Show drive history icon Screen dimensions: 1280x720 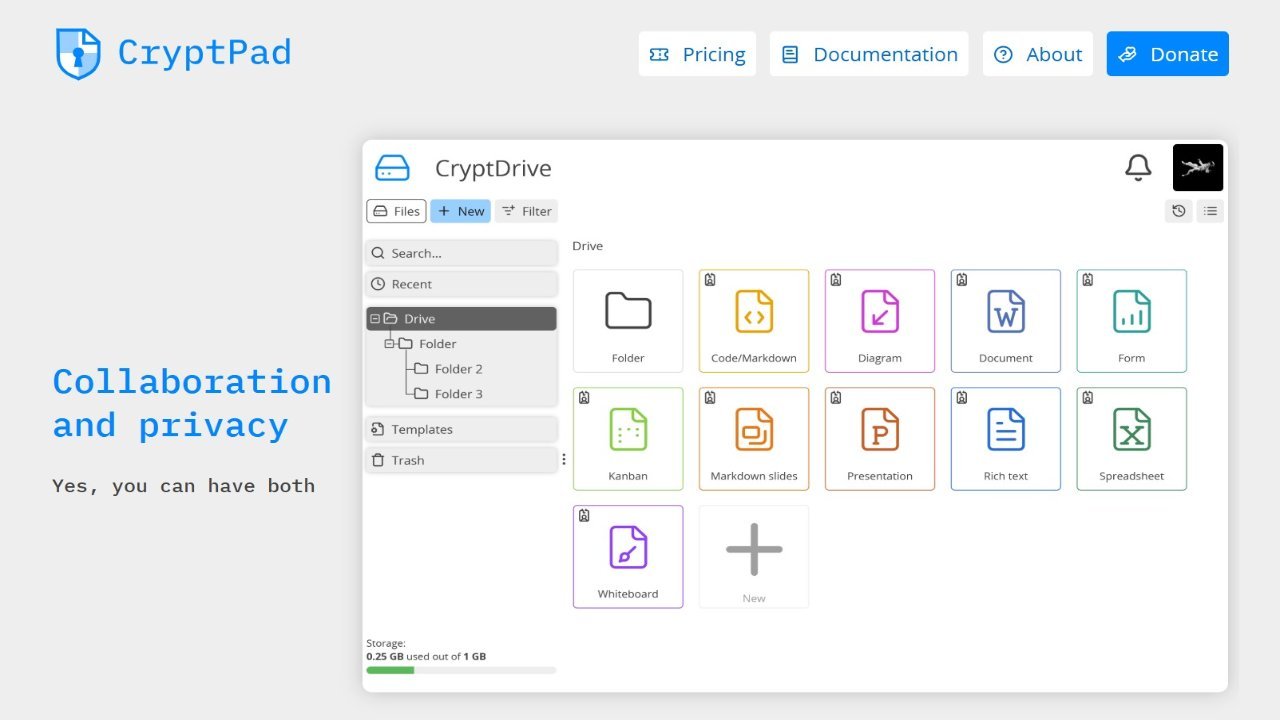(1179, 211)
